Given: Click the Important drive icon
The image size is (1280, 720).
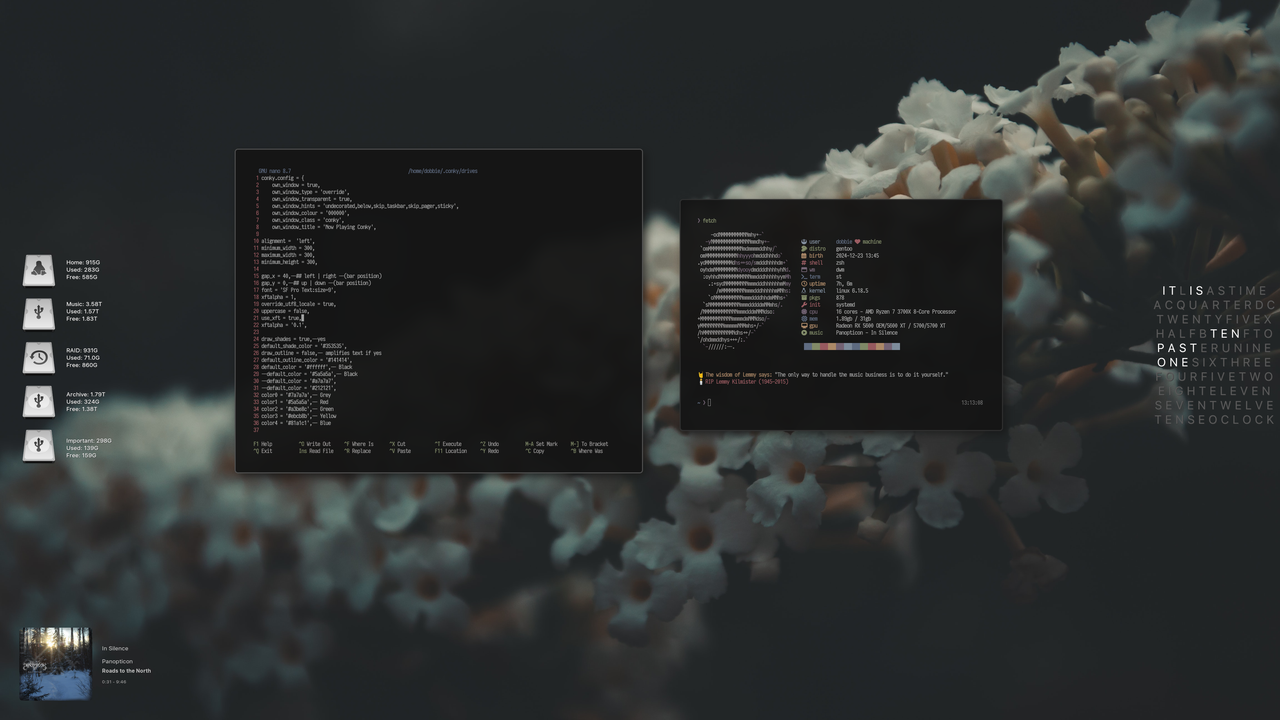Looking at the screenshot, I should 39,445.
